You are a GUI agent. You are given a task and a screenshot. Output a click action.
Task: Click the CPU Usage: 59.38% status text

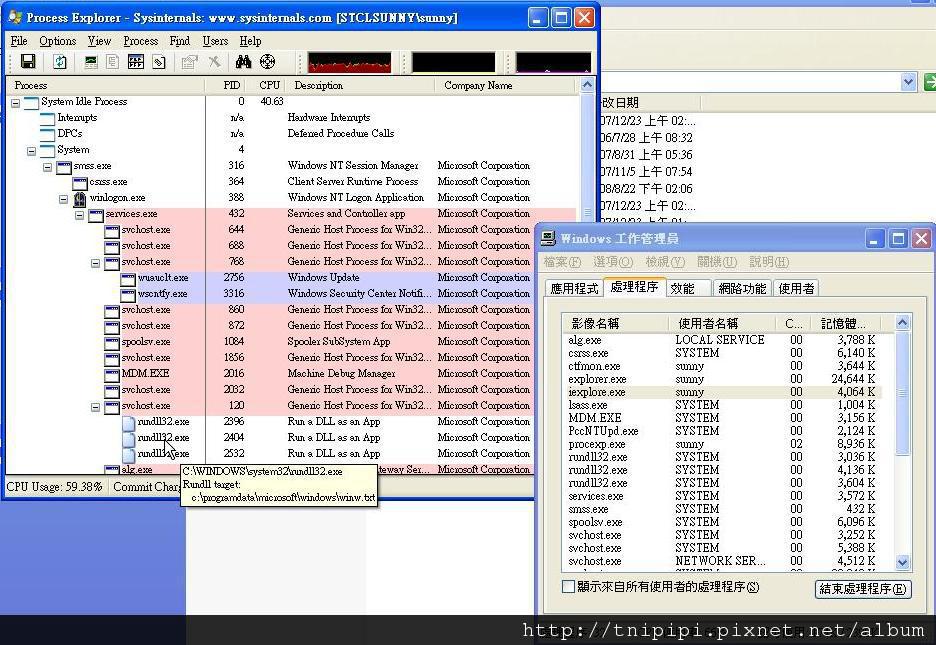54,487
